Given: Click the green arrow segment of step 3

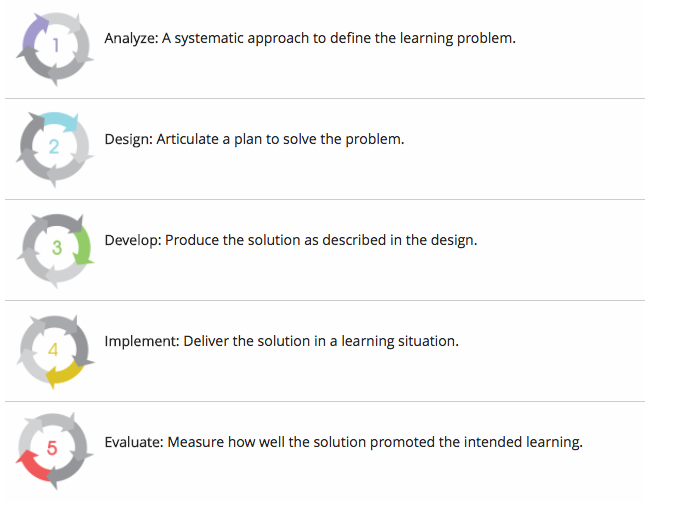Looking at the screenshot, I should tap(83, 245).
